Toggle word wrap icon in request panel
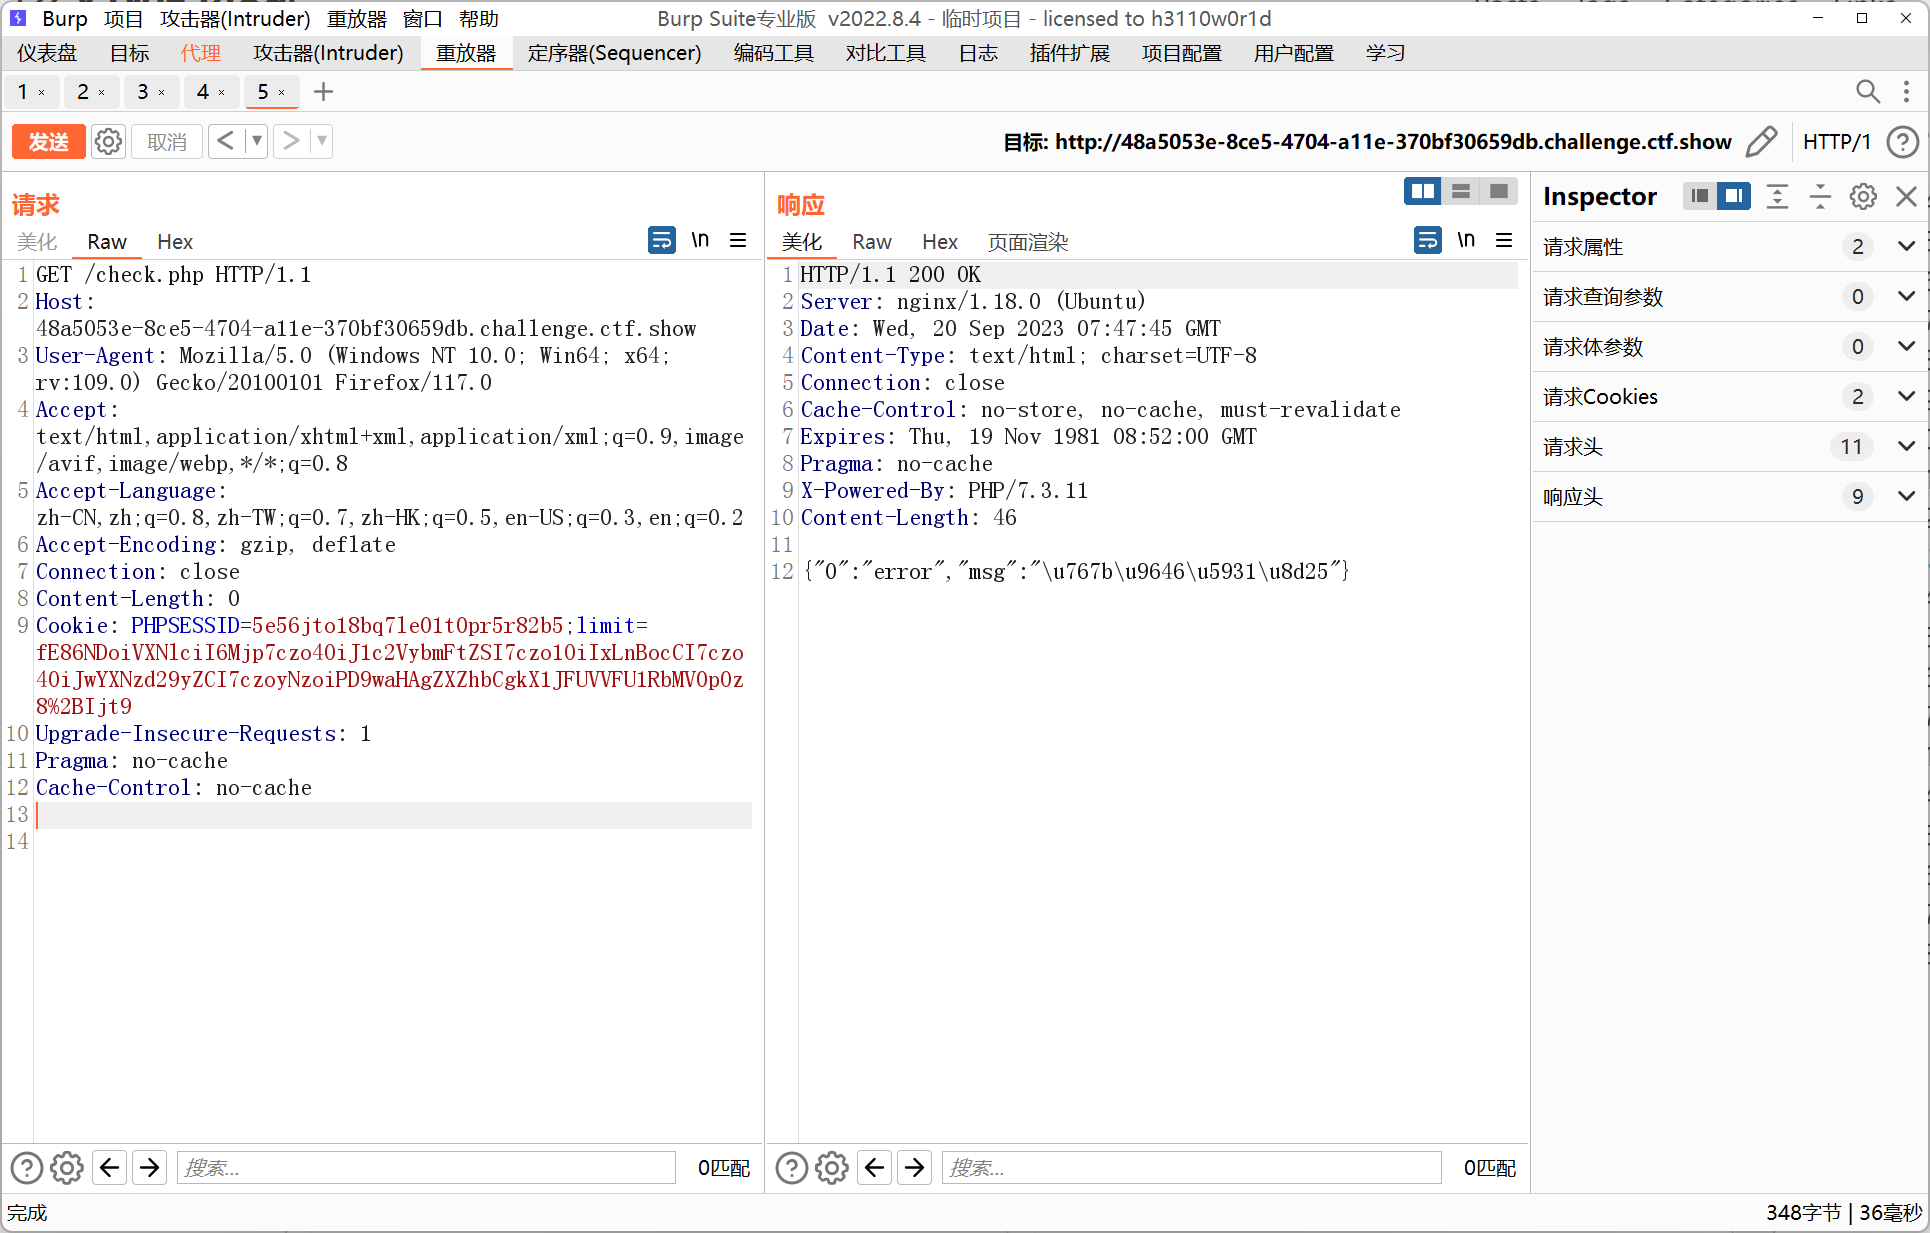 (661, 241)
